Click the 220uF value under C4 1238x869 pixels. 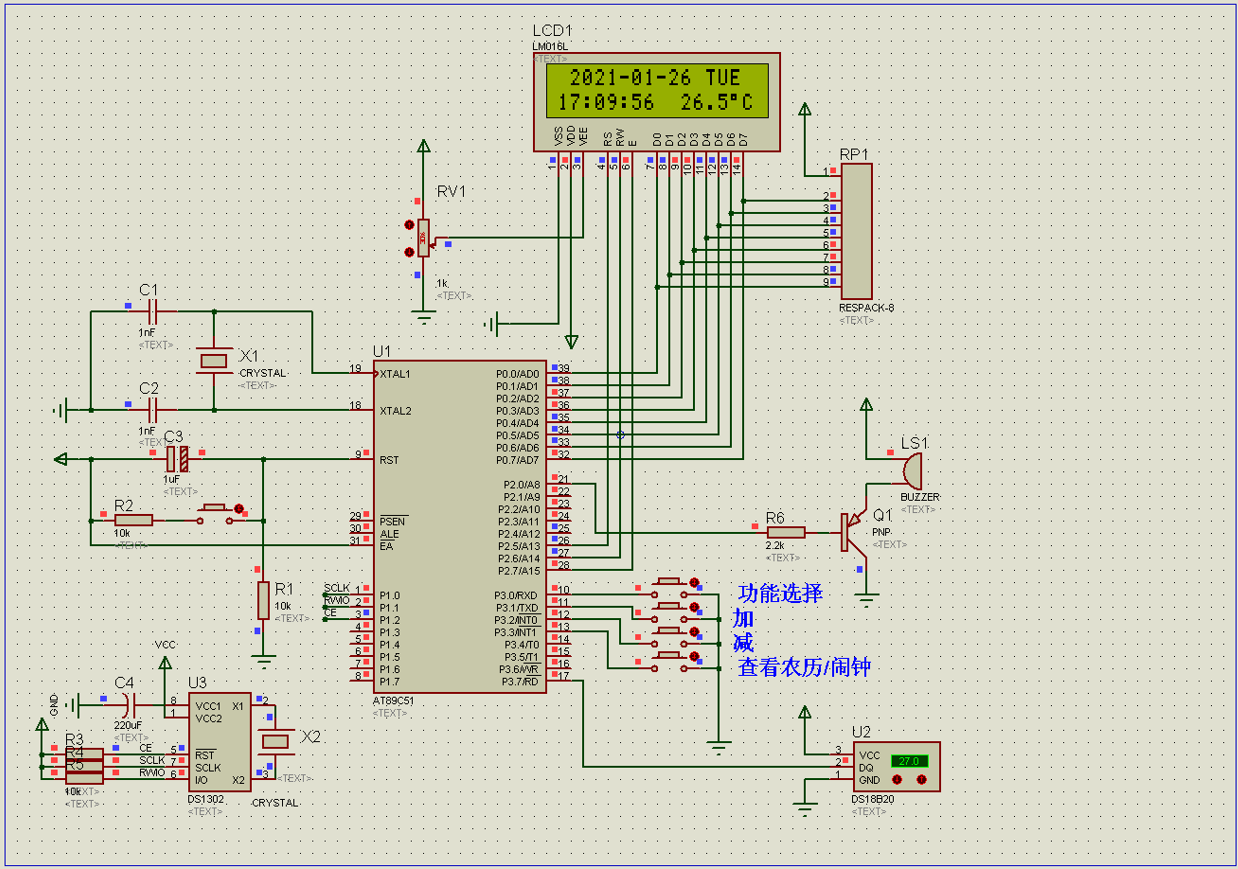click(128, 725)
